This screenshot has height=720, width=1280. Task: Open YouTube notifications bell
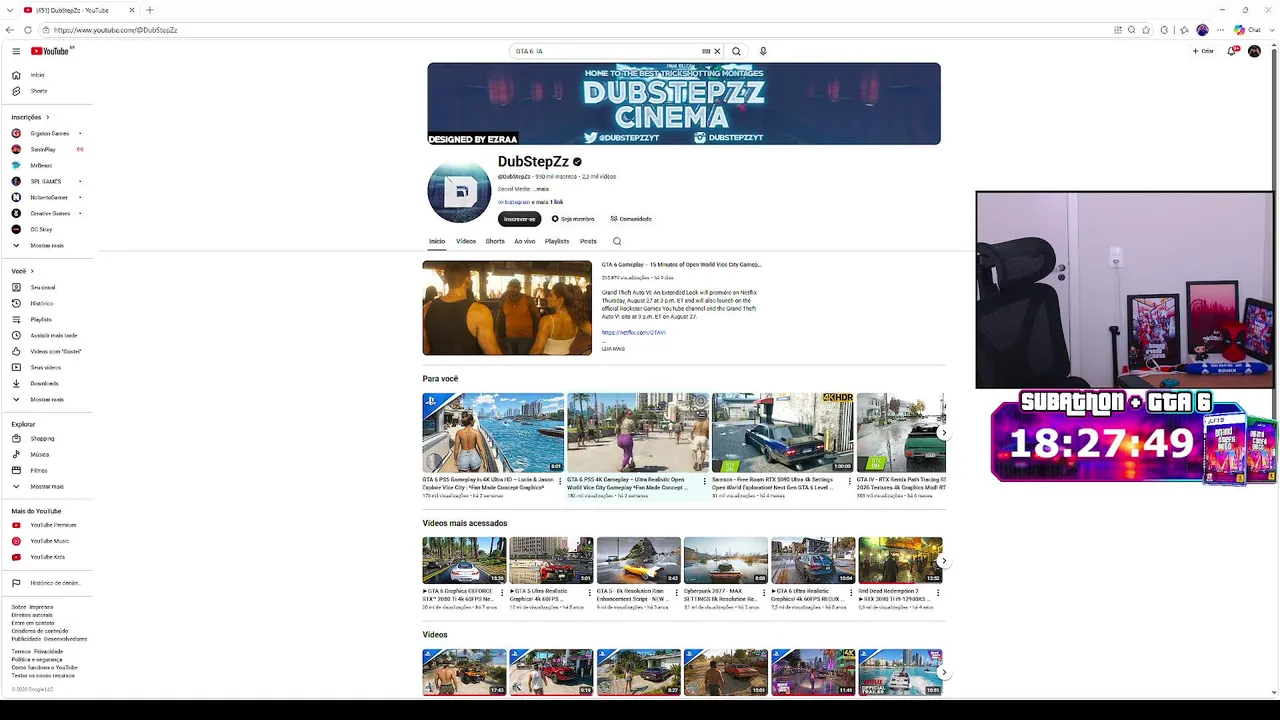pos(1232,51)
